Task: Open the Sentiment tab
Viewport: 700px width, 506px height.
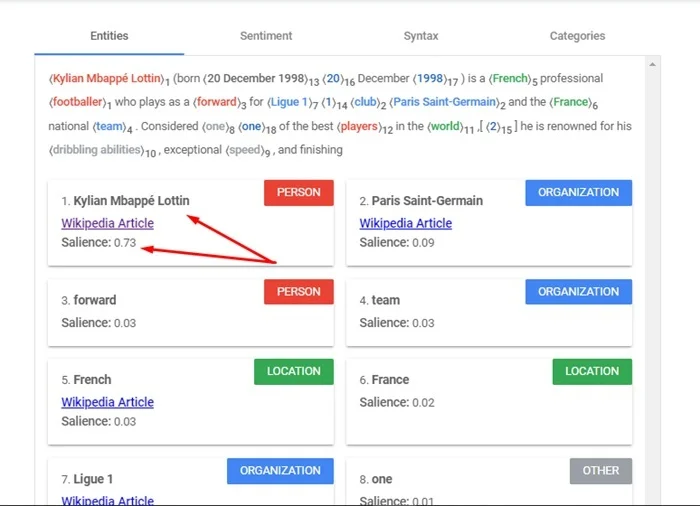Action: [266, 36]
